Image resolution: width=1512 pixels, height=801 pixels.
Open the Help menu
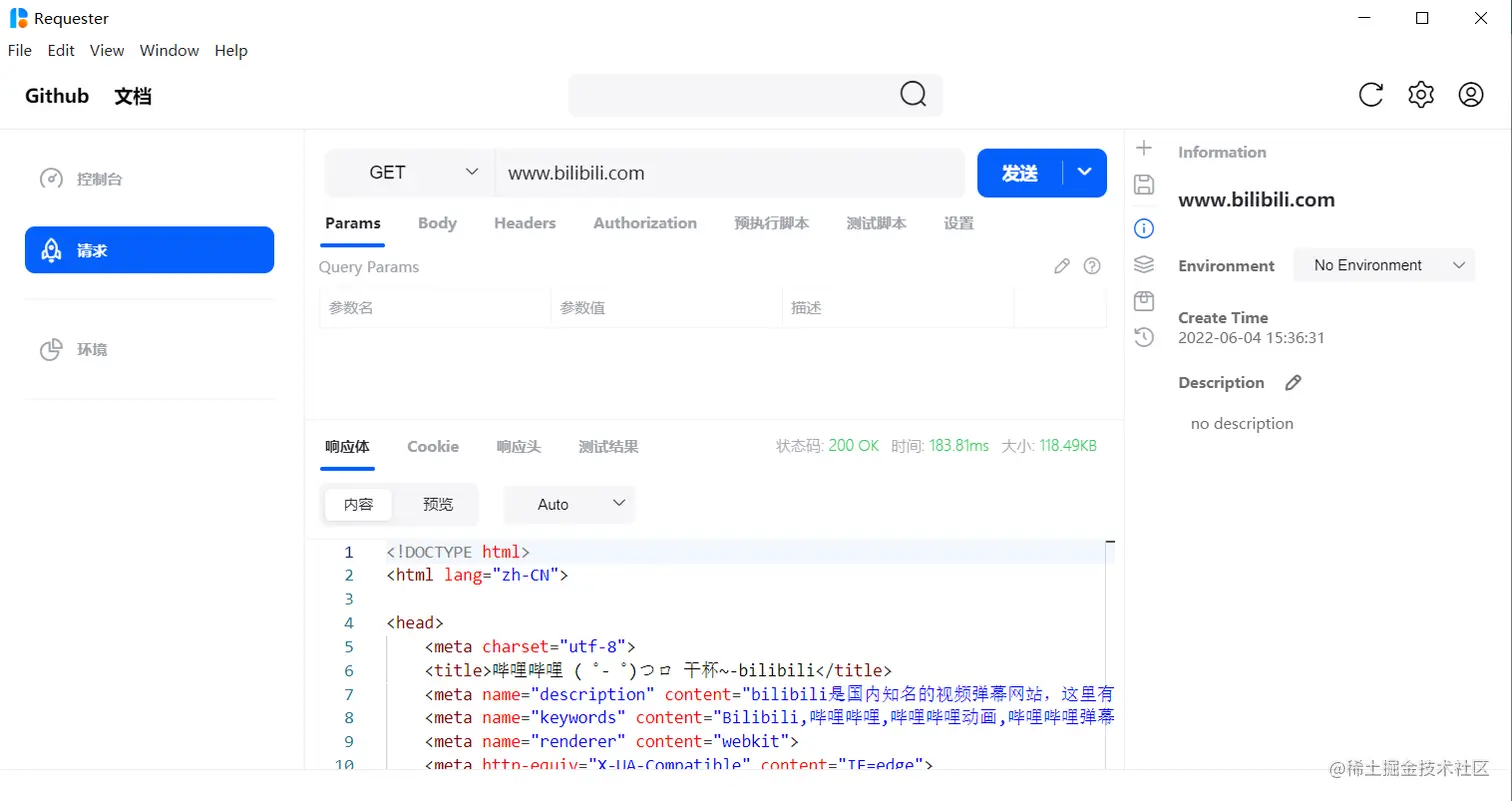click(x=231, y=50)
